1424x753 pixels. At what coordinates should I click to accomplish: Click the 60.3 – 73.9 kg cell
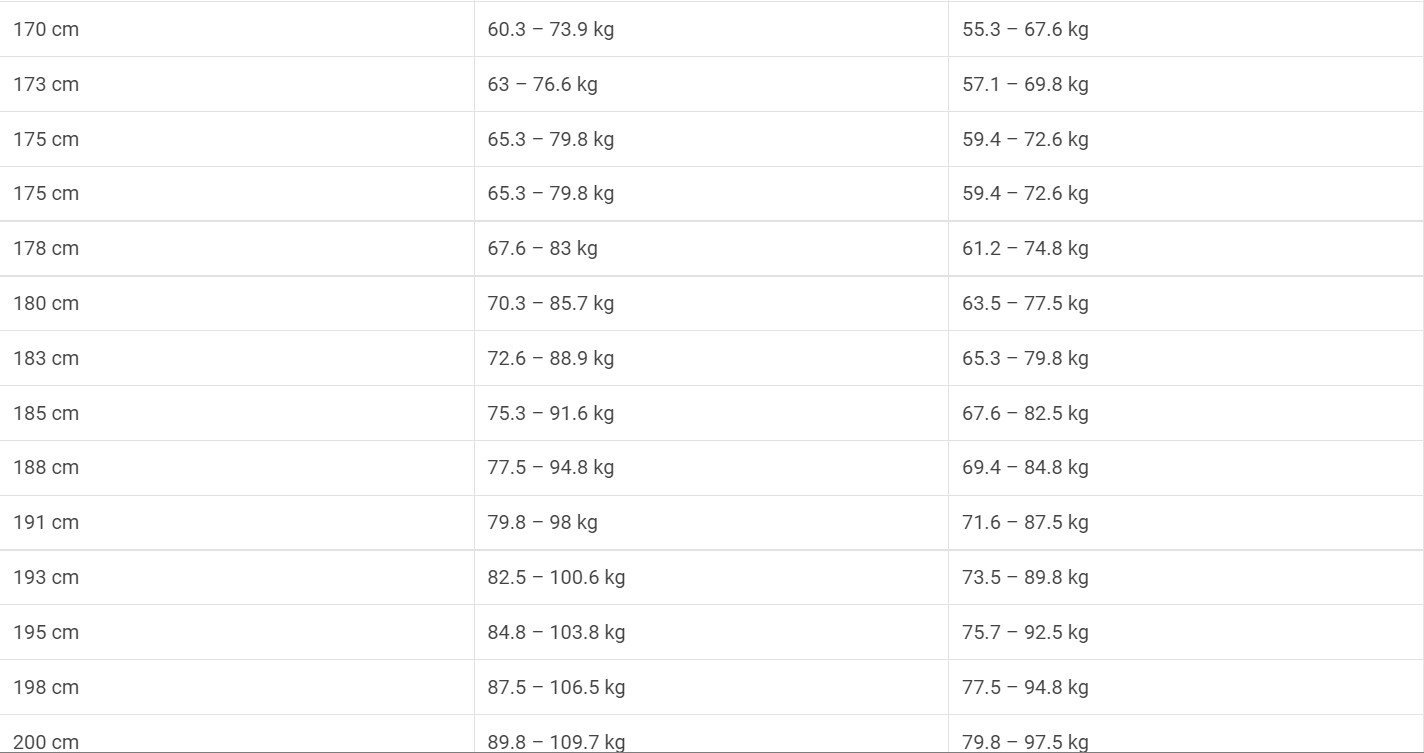550,29
